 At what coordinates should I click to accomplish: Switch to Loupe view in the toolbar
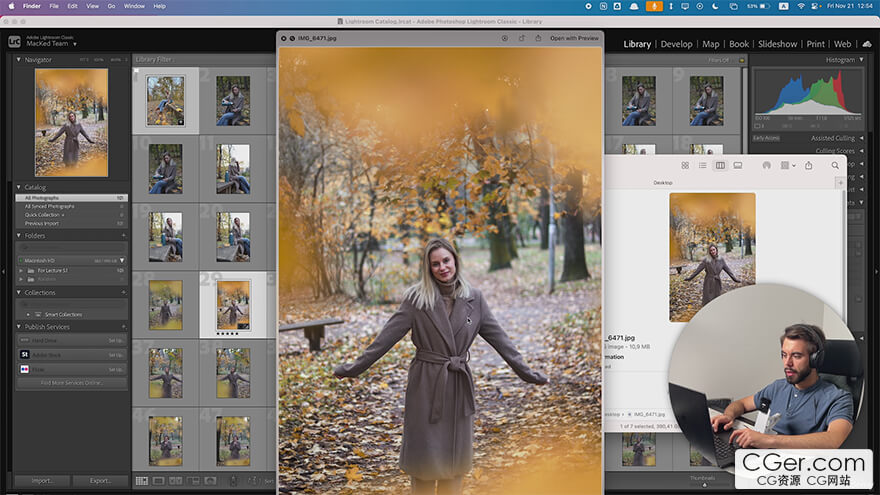[x=159, y=481]
